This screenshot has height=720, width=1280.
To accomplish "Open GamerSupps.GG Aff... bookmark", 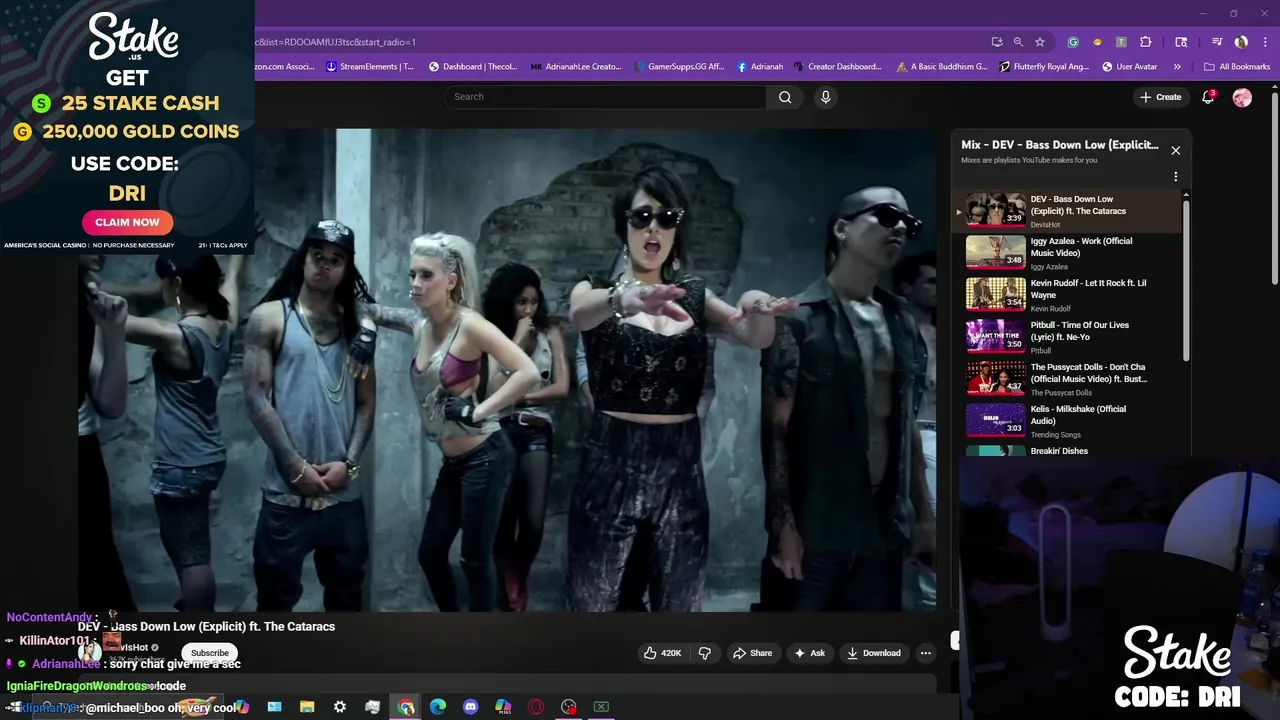I will pyautogui.click(x=679, y=67).
